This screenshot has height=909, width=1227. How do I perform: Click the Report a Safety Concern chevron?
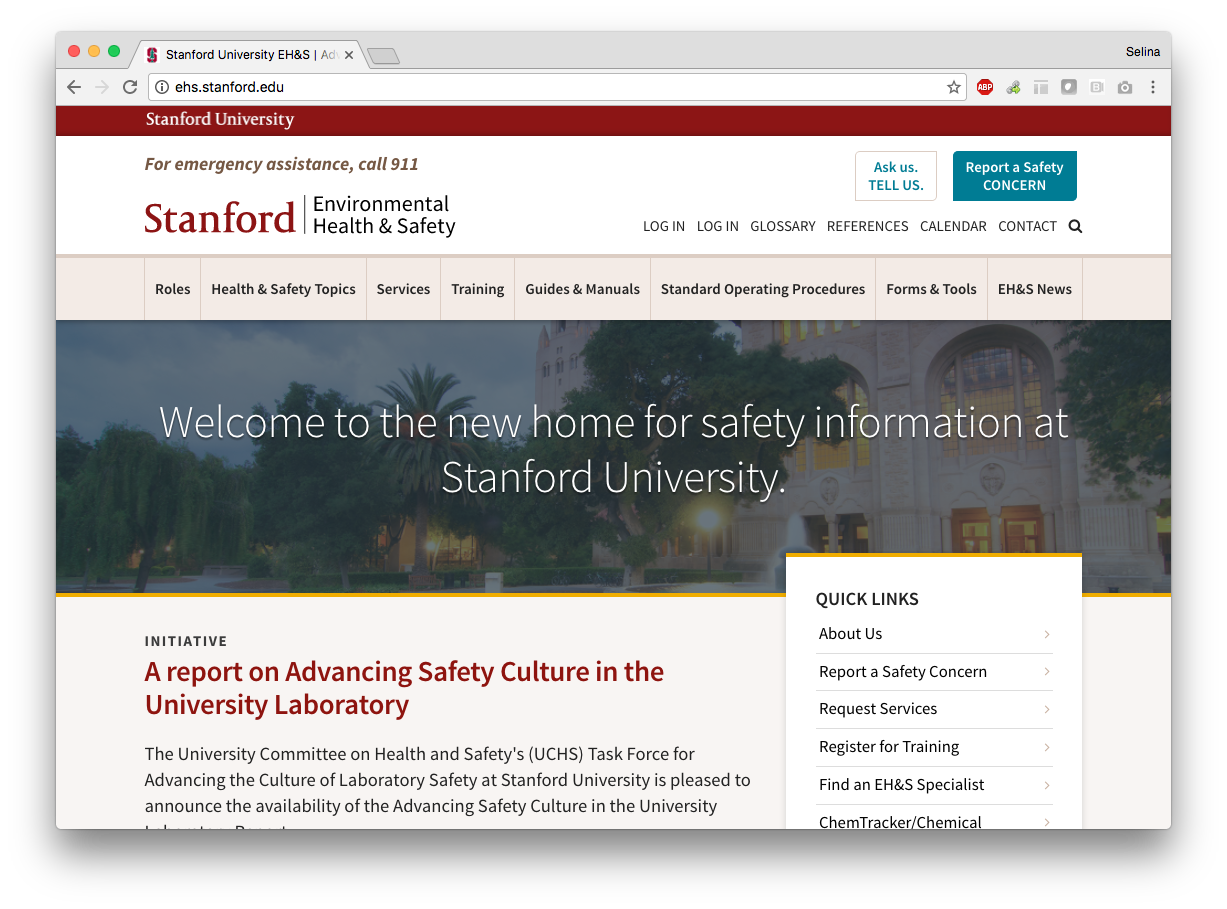(1047, 672)
